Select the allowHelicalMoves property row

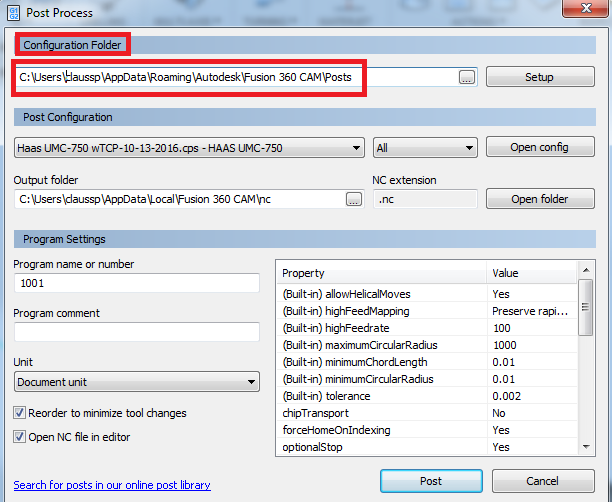pyautogui.click(x=427, y=294)
